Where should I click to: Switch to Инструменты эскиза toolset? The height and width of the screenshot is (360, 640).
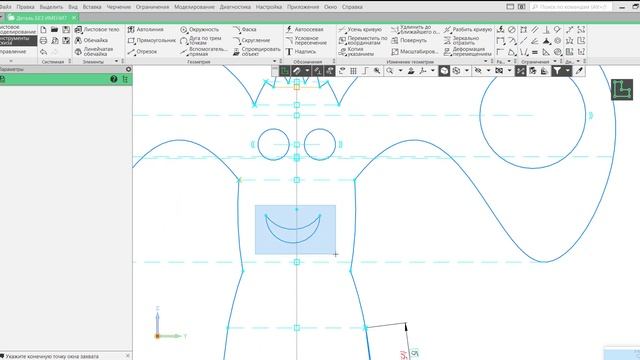(x=18, y=40)
